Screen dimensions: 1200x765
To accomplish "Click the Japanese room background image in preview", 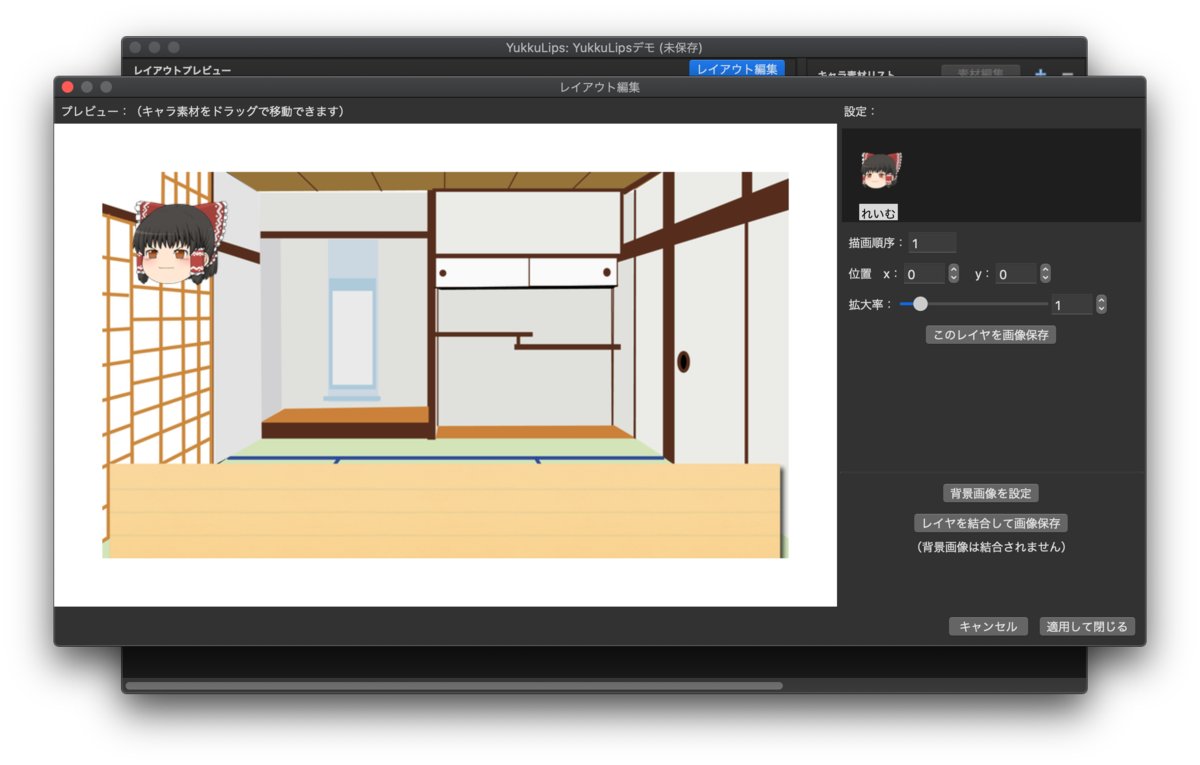I will pos(445,365).
